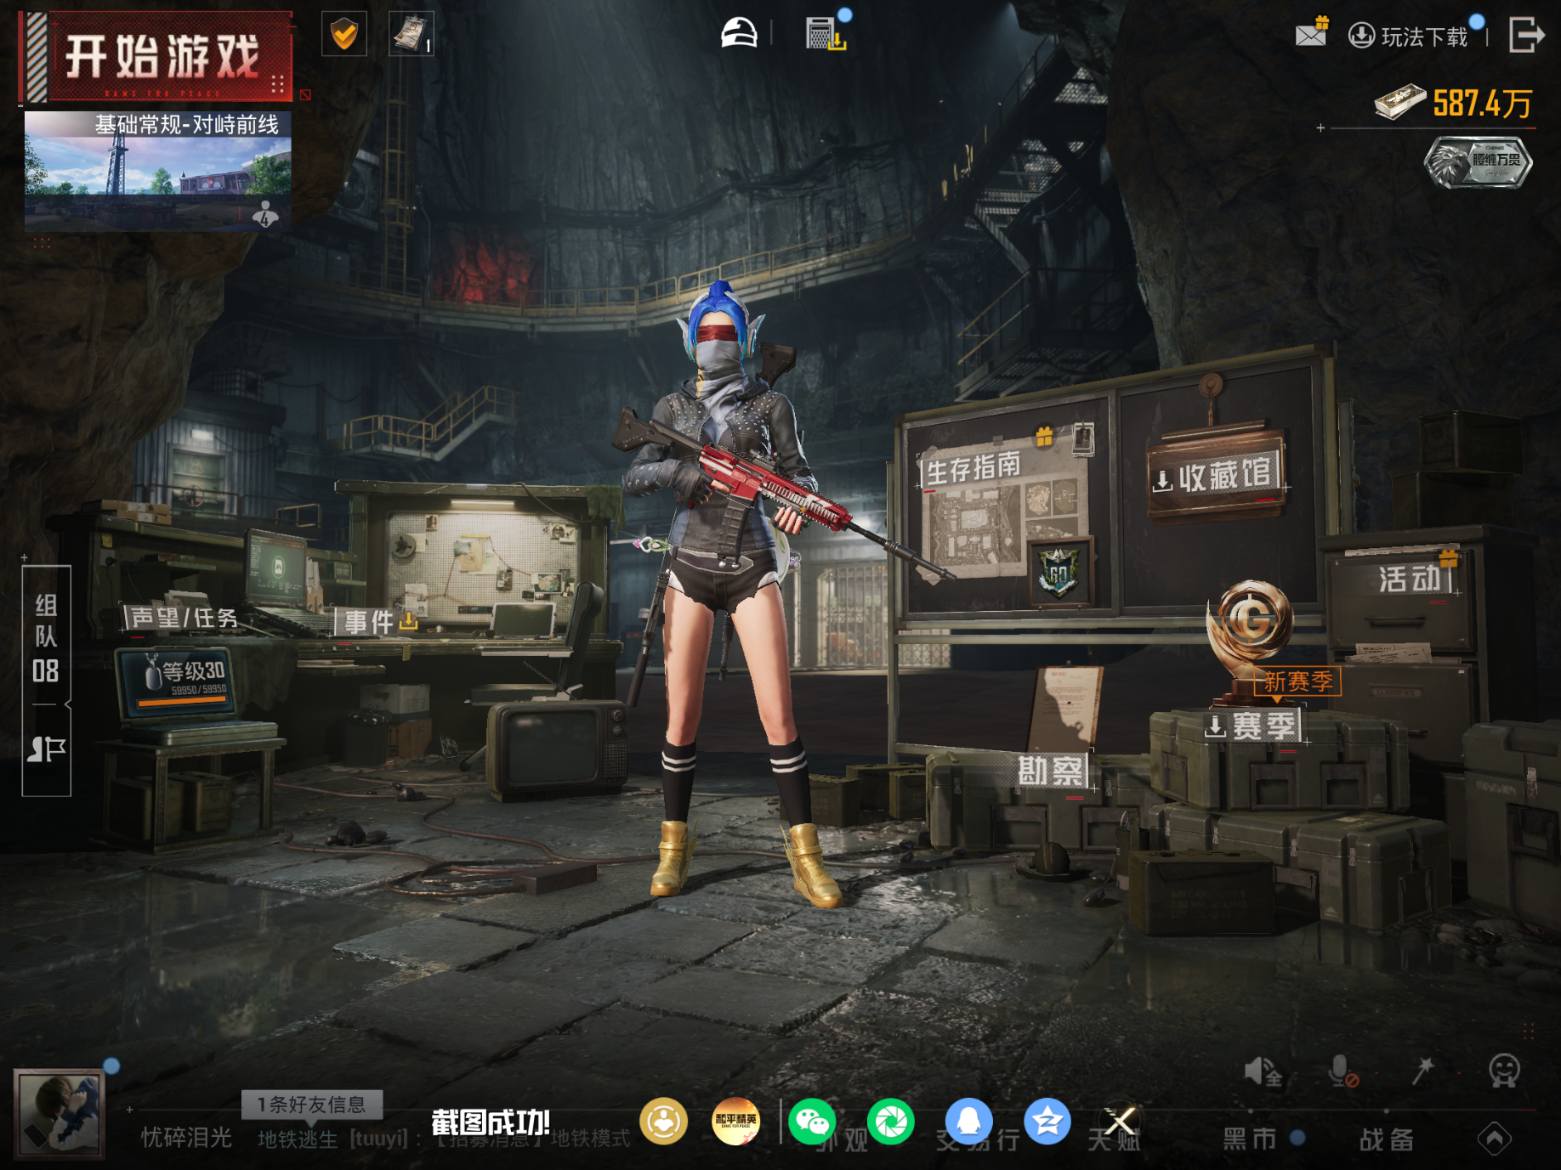Open the 战备 loadout tab
The height and width of the screenshot is (1170, 1561).
tap(1387, 1138)
